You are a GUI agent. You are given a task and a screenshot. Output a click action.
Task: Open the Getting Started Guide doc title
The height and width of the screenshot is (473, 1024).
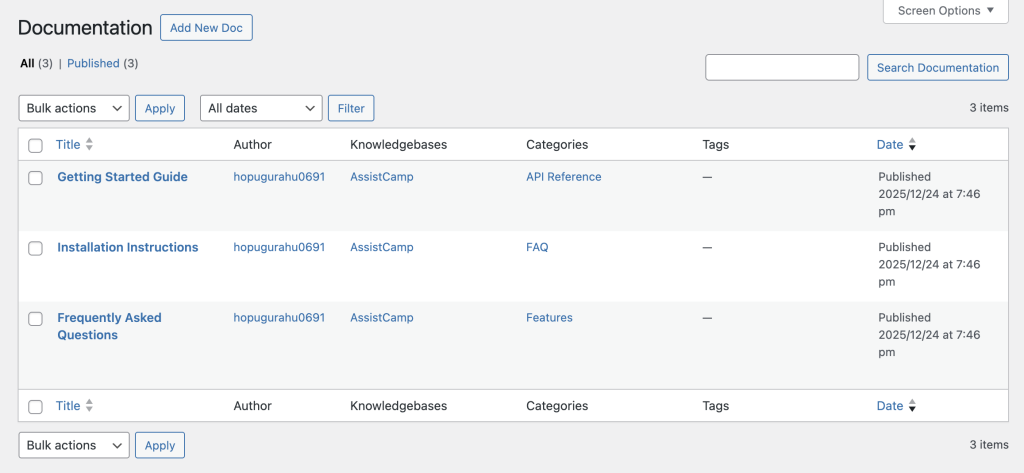122,177
